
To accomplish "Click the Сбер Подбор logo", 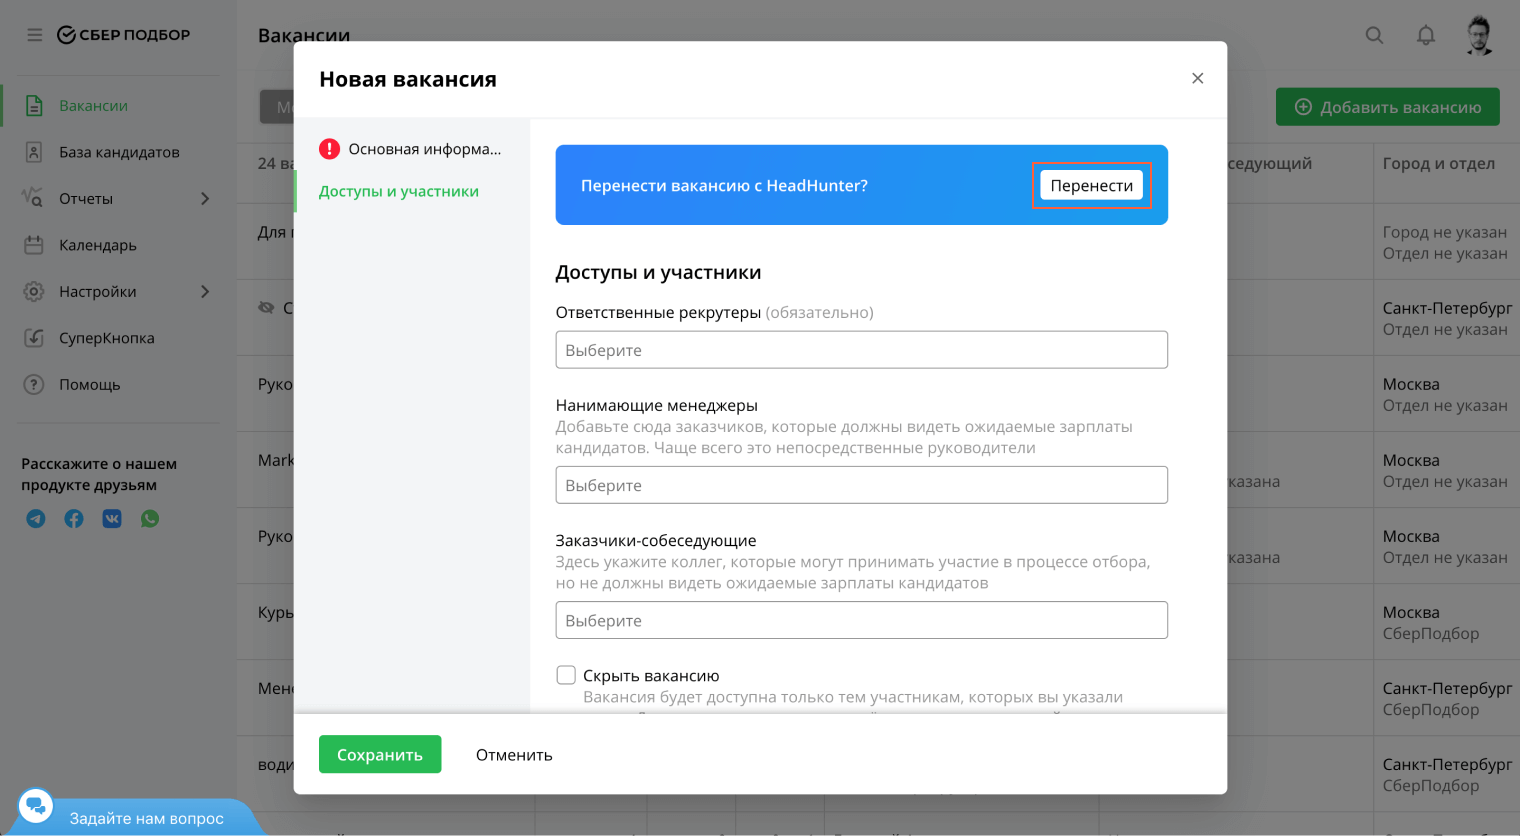I will point(123,35).
